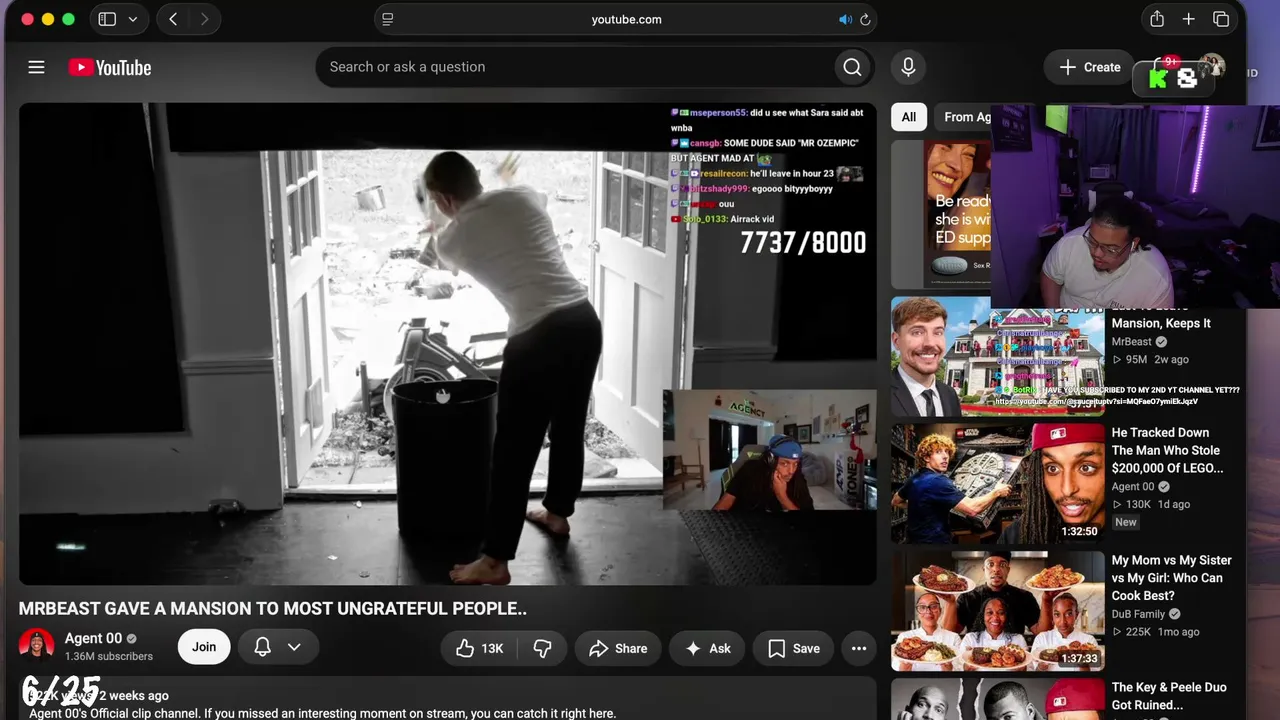Open the LEGO theft video thumbnail

(x=998, y=484)
